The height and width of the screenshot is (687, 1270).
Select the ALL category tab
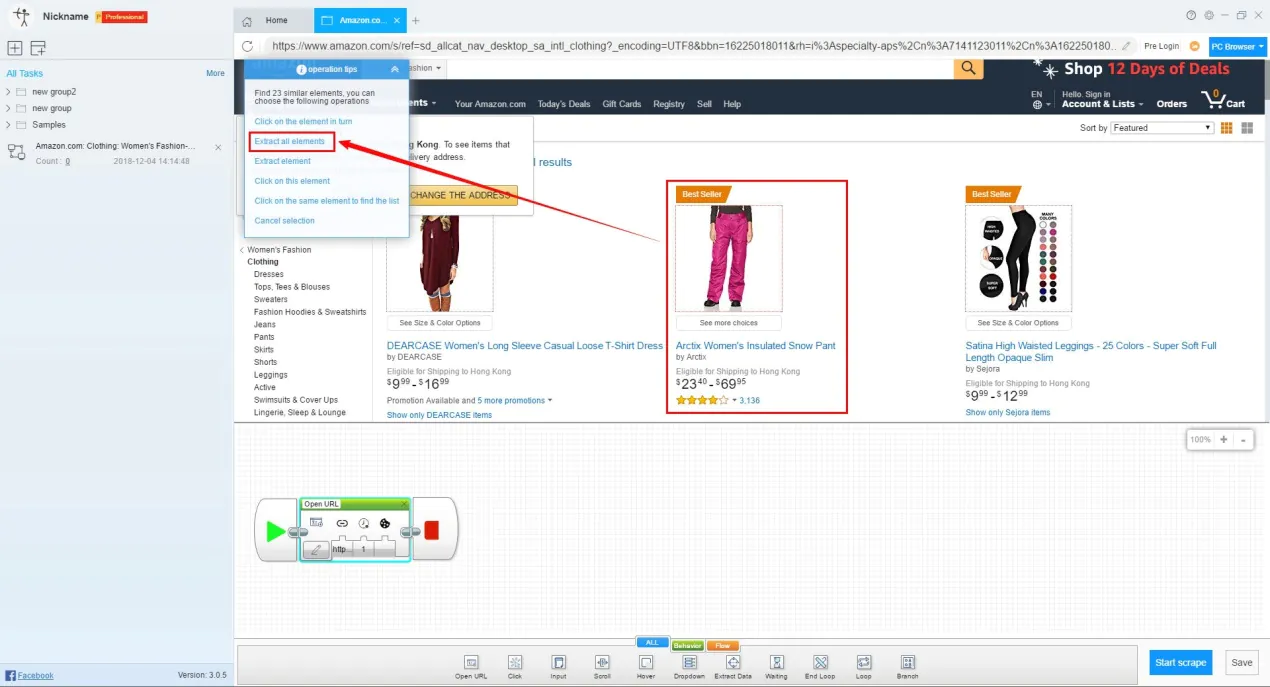(651, 642)
